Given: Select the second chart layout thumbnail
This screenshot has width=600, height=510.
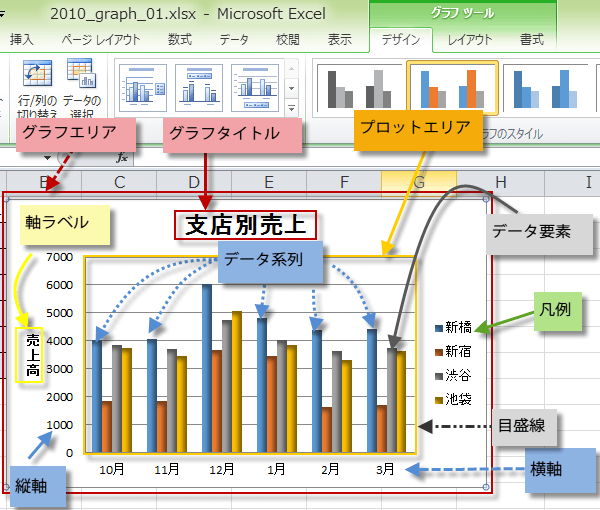Looking at the screenshot, I should coord(199,89).
